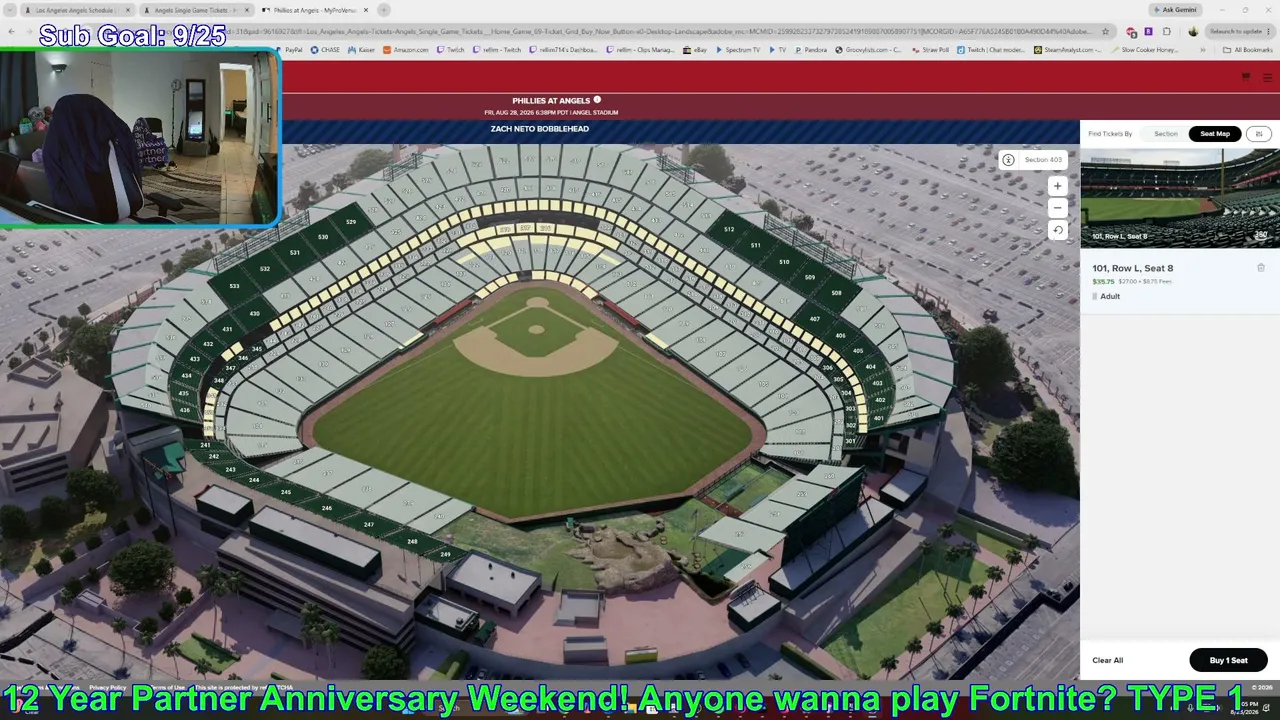Open the browser extensions puzzle icon
Viewport: 1280px width, 720px height.
click(x=1167, y=32)
